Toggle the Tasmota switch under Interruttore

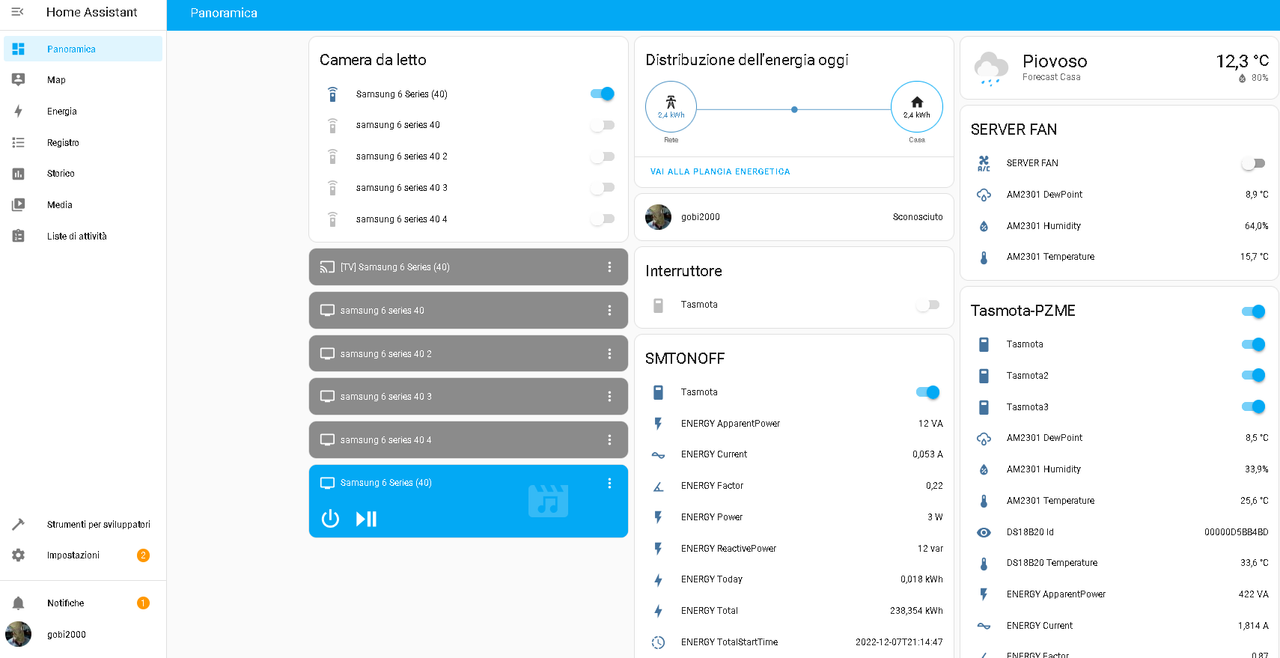(928, 305)
